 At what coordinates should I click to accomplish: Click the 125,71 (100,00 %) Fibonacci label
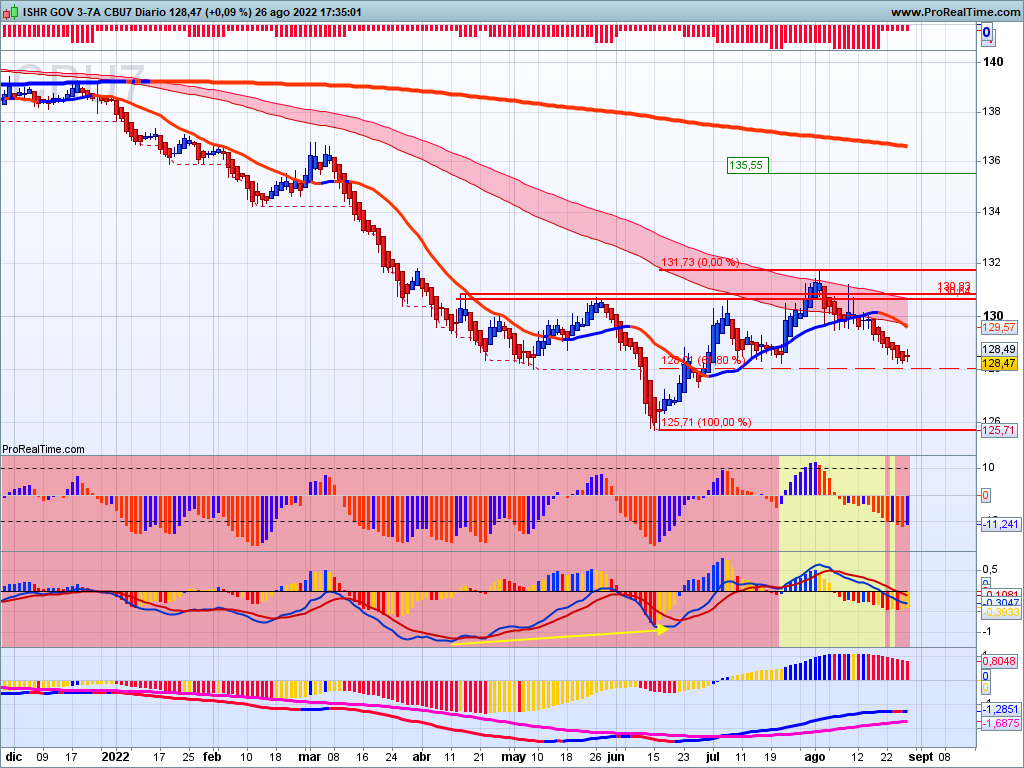click(x=706, y=423)
